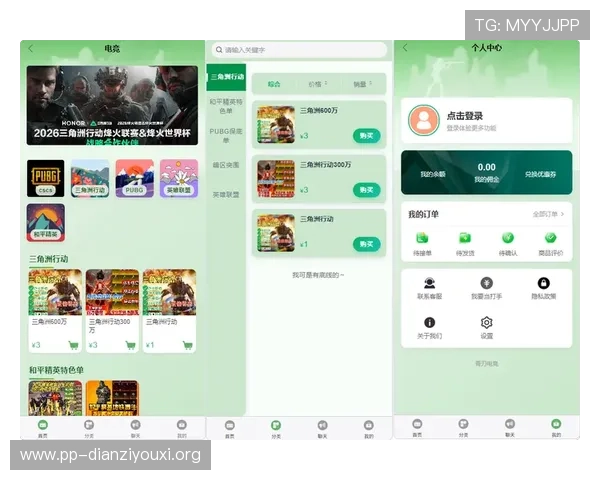
Task: Tap back arrow on the 个人中心 screen
Action: click(405, 47)
